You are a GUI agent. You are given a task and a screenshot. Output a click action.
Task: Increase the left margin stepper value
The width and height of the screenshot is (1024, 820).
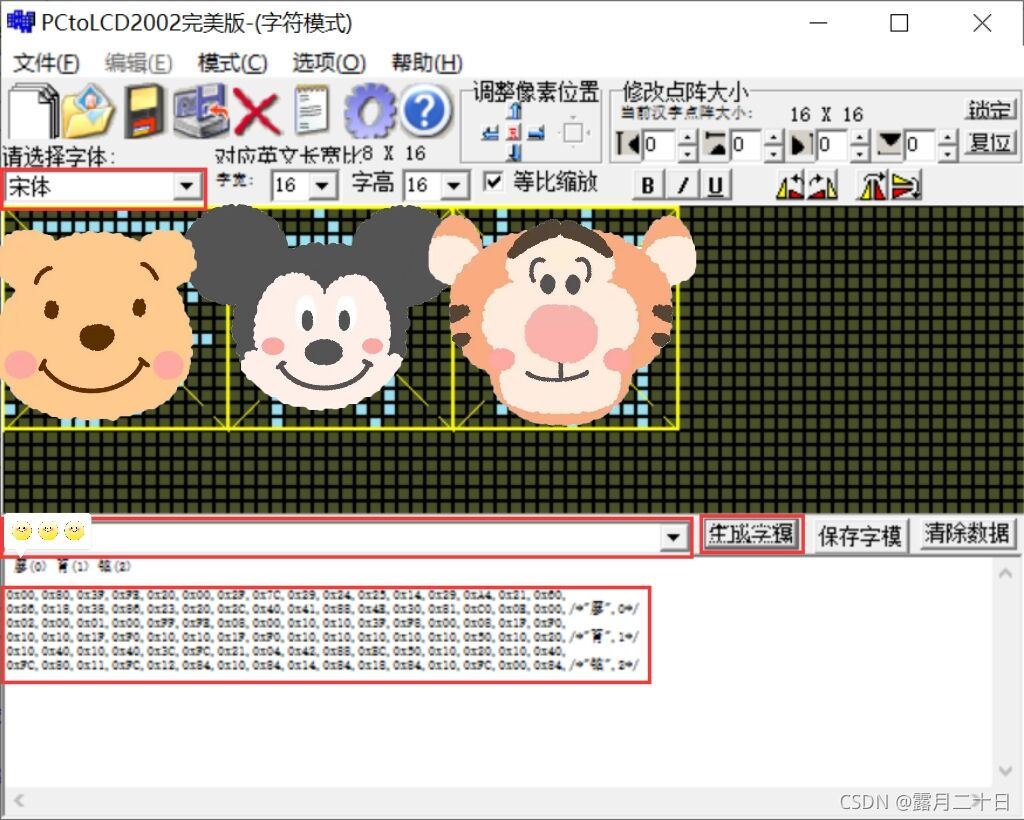[687, 137]
